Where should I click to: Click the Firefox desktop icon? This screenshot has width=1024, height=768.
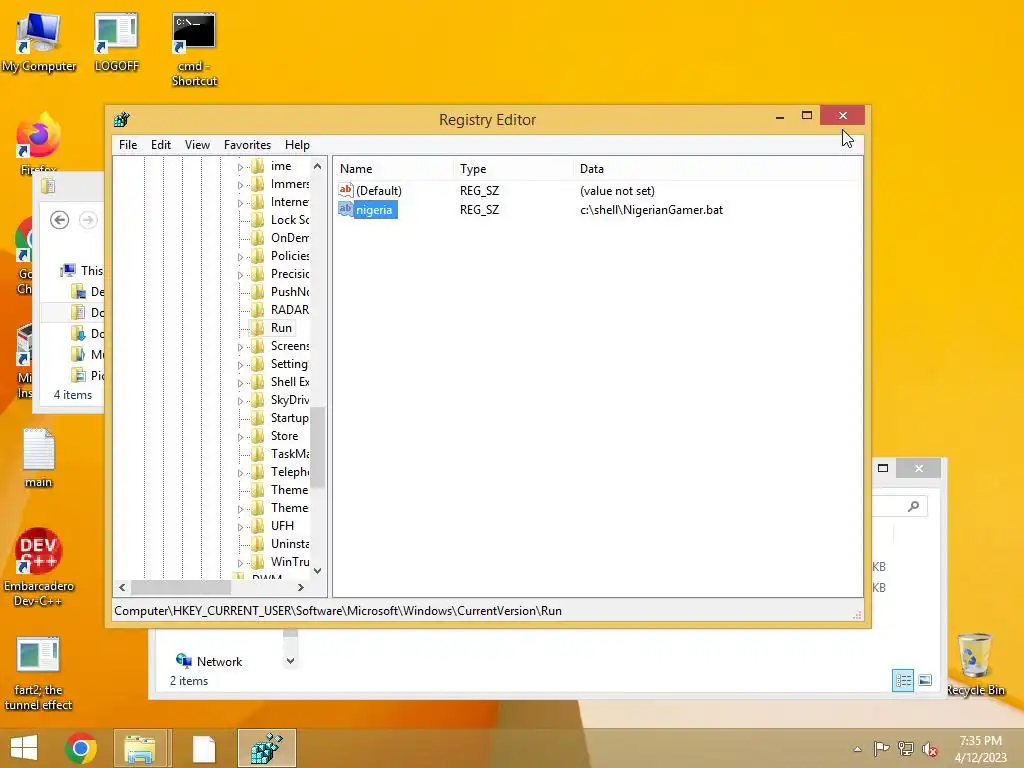pyautogui.click(x=38, y=142)
